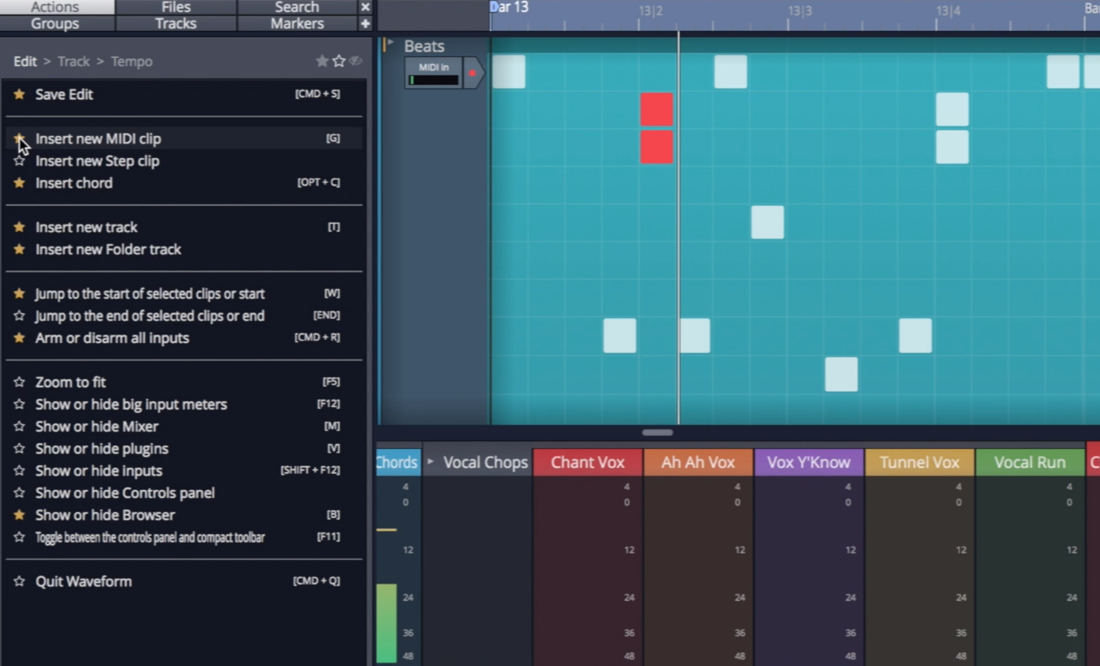
Task: Toggle favorite star for Show or hide Mixer
Action: 19,426
